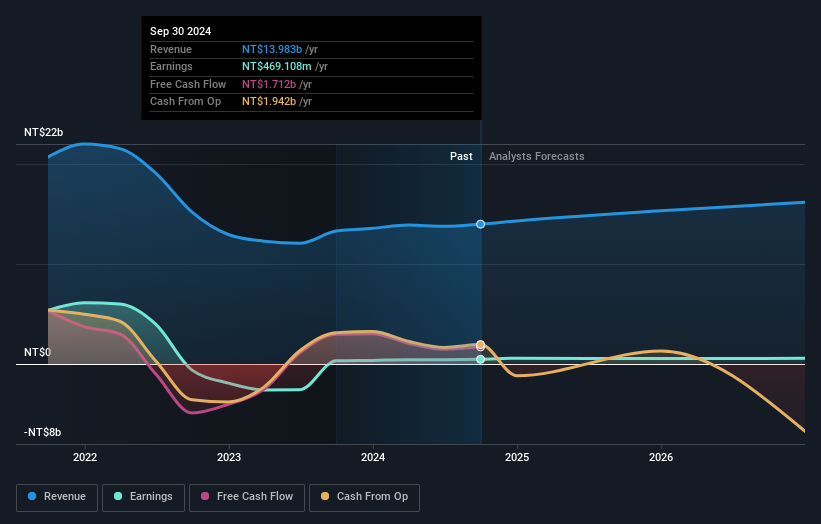The height and width of the screenshot is (524, 821).
Task: Click the -NT$8b y-axis label
Action: (x=42, y=432)
